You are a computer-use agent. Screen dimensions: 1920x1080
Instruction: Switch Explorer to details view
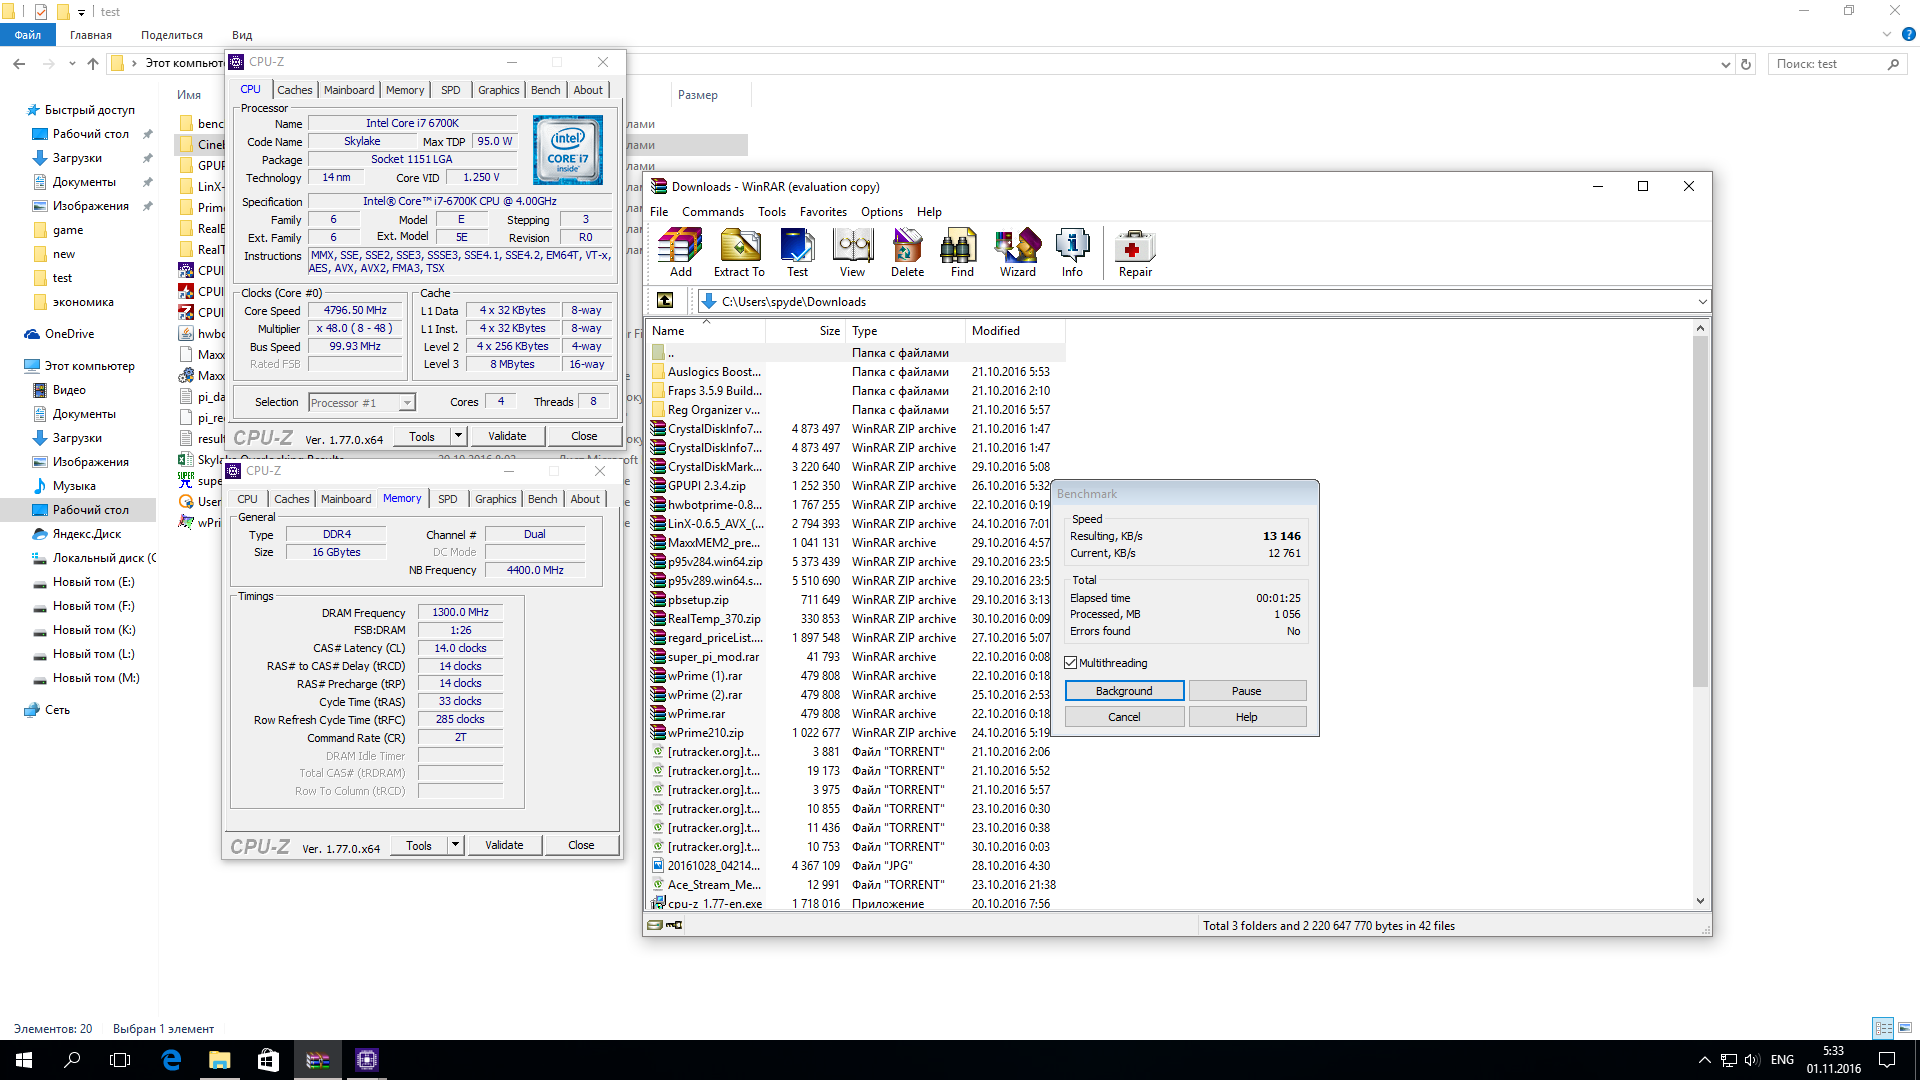(1883, 1028)
